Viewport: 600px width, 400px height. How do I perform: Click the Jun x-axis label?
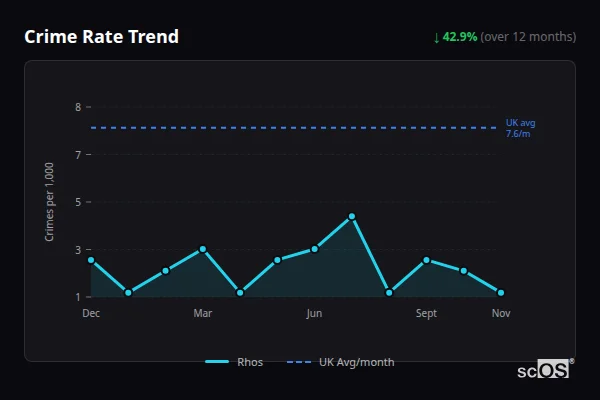point(314,313)
